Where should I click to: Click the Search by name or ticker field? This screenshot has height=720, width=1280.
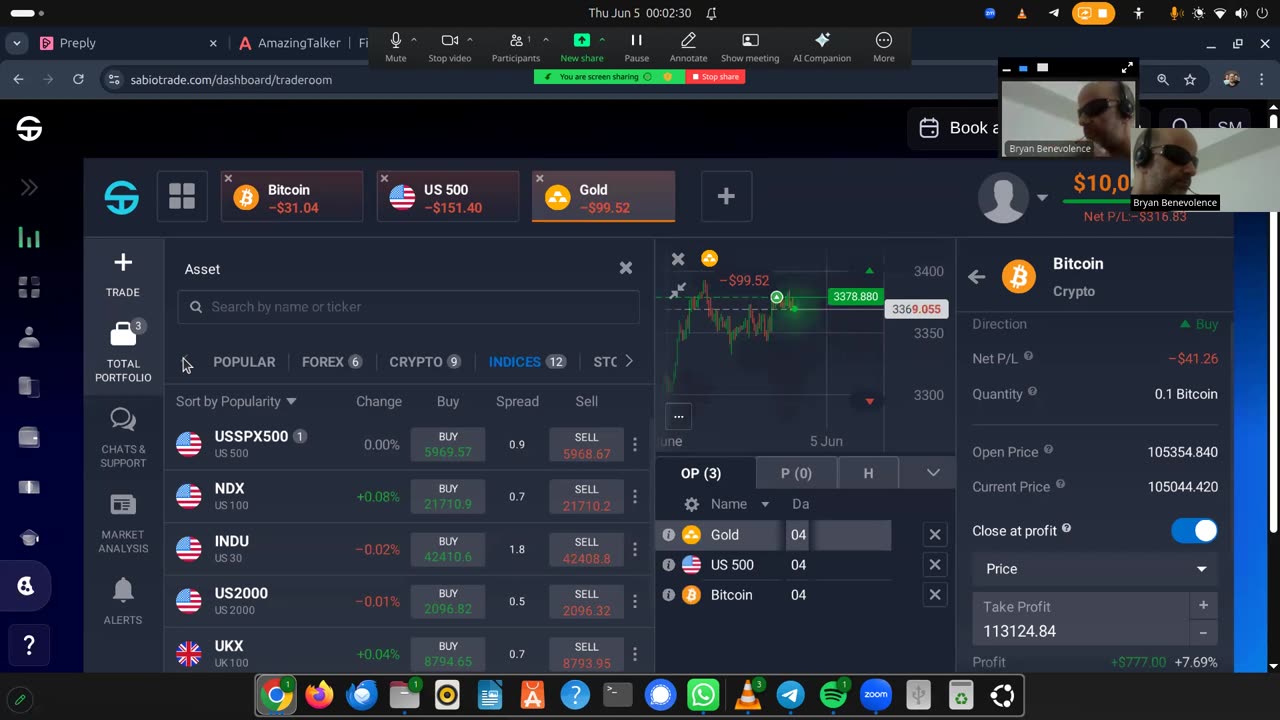(x=408, y=307)
